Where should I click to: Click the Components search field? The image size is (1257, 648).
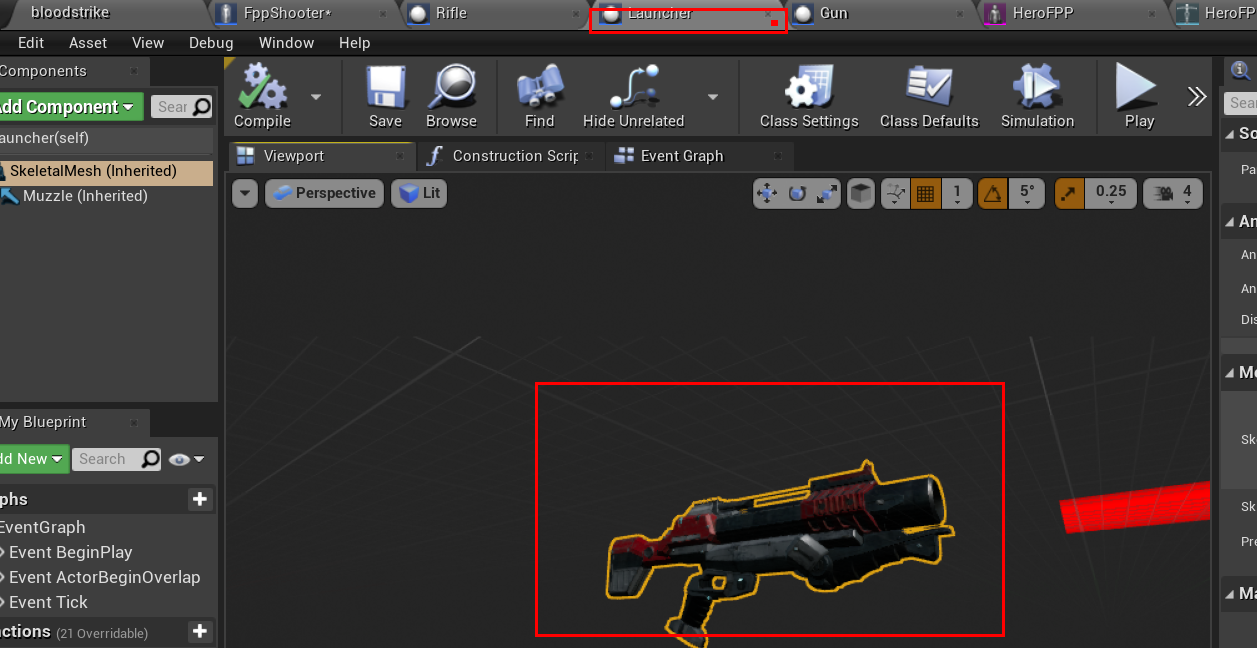click(x=182, y=107)
